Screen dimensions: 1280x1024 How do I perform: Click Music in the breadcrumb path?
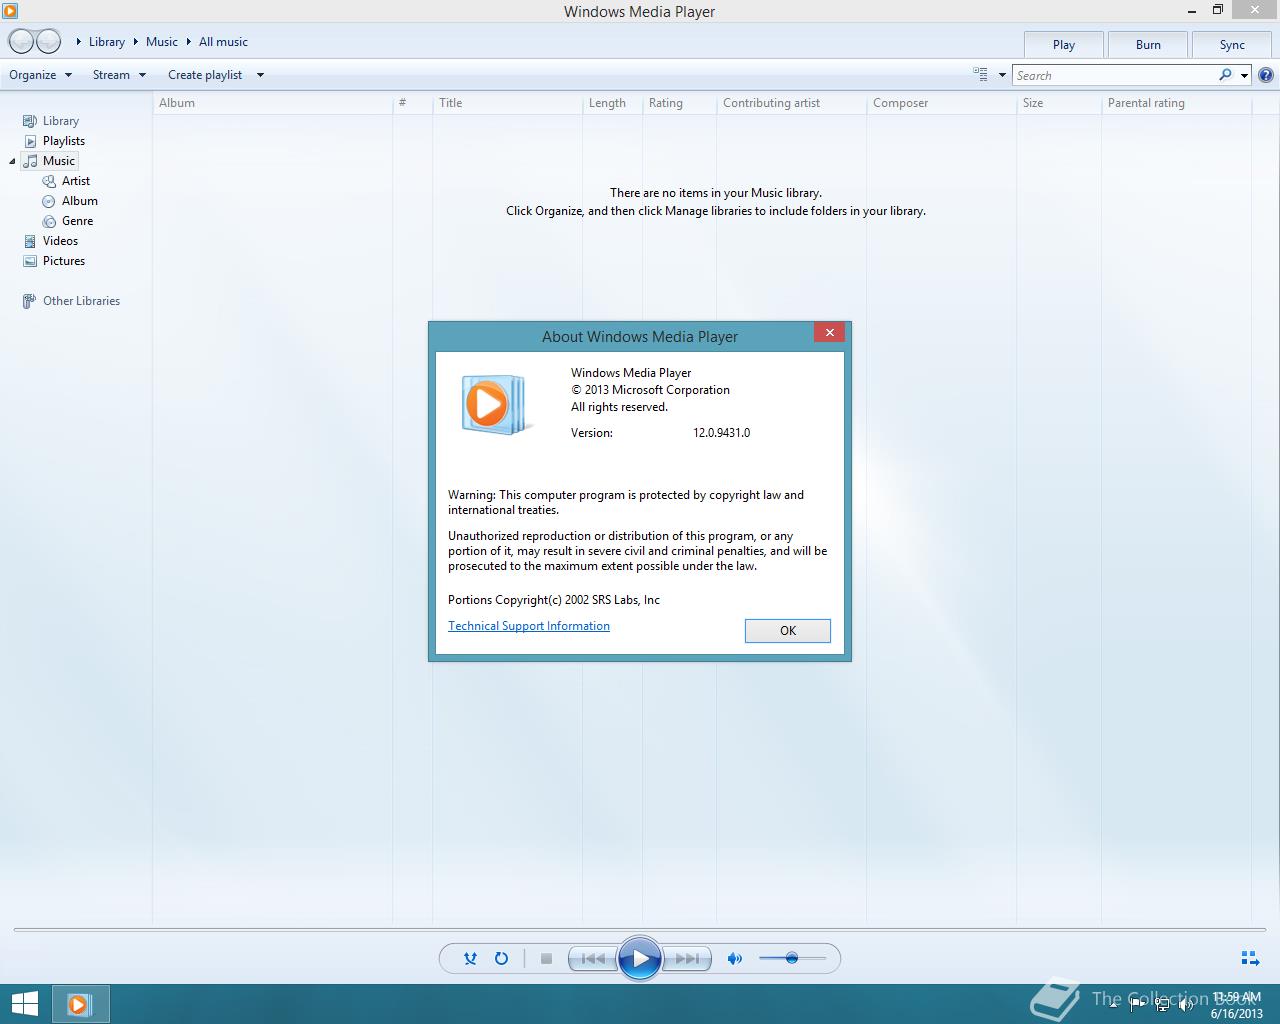(162, 42)
